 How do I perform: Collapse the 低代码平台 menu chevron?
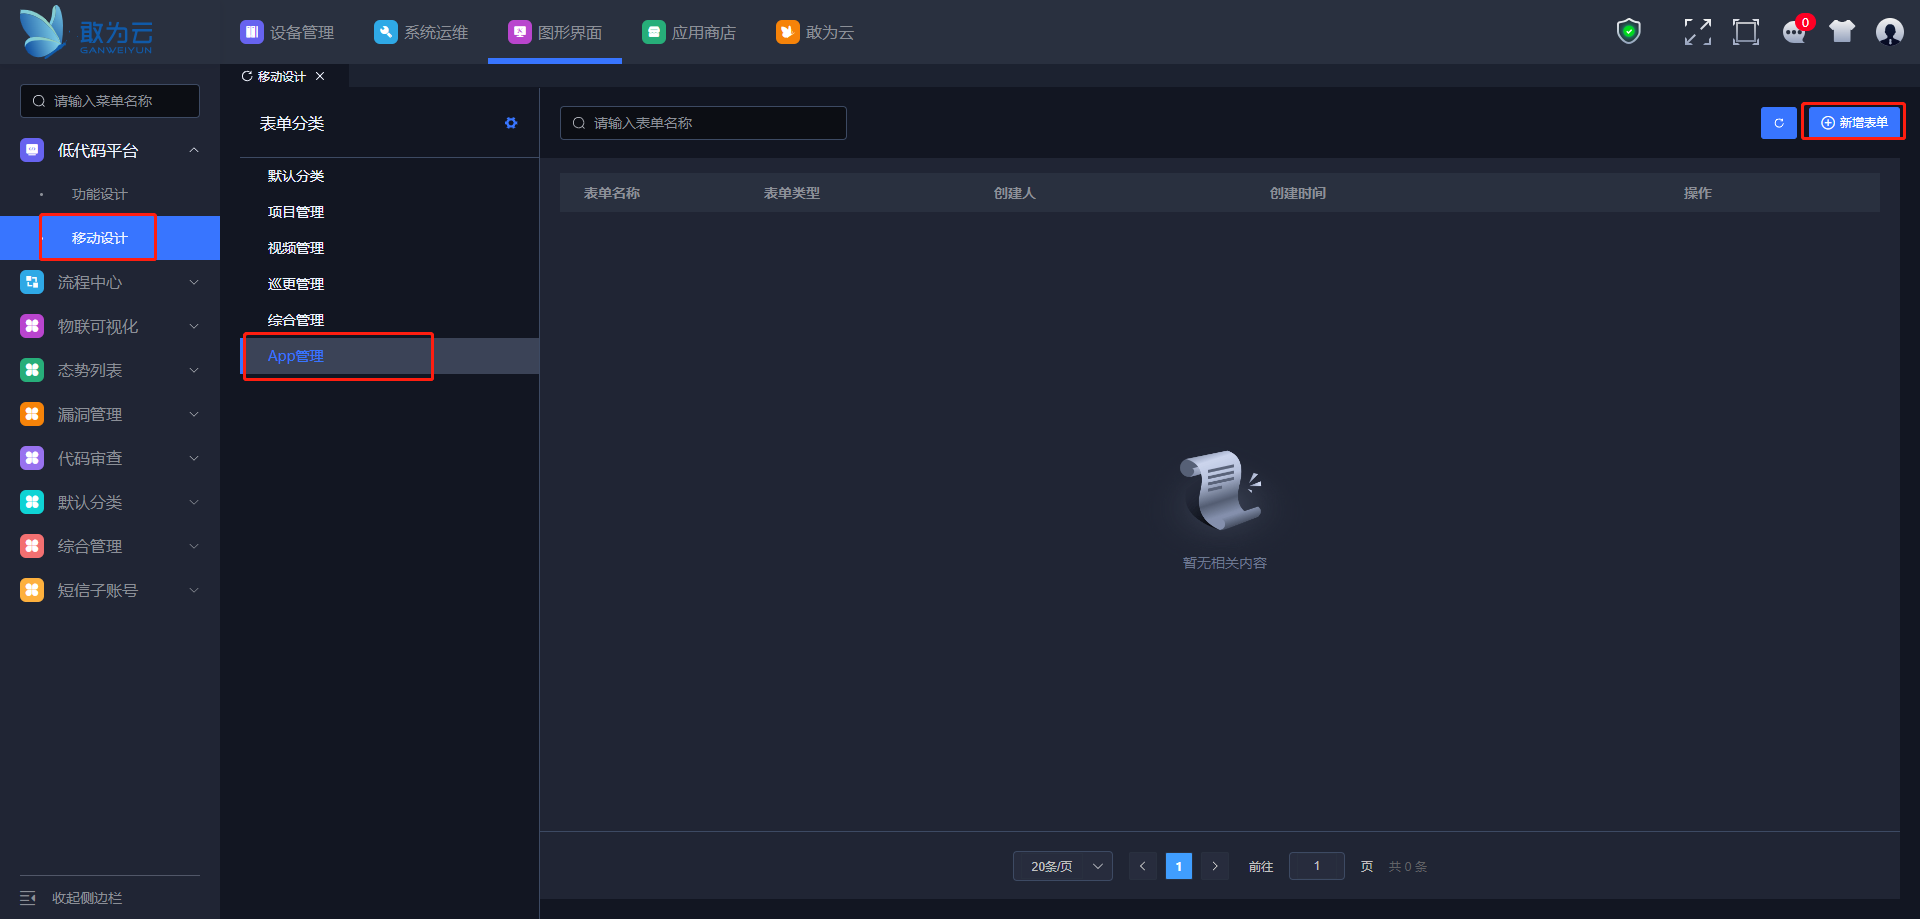coord(194,150)
